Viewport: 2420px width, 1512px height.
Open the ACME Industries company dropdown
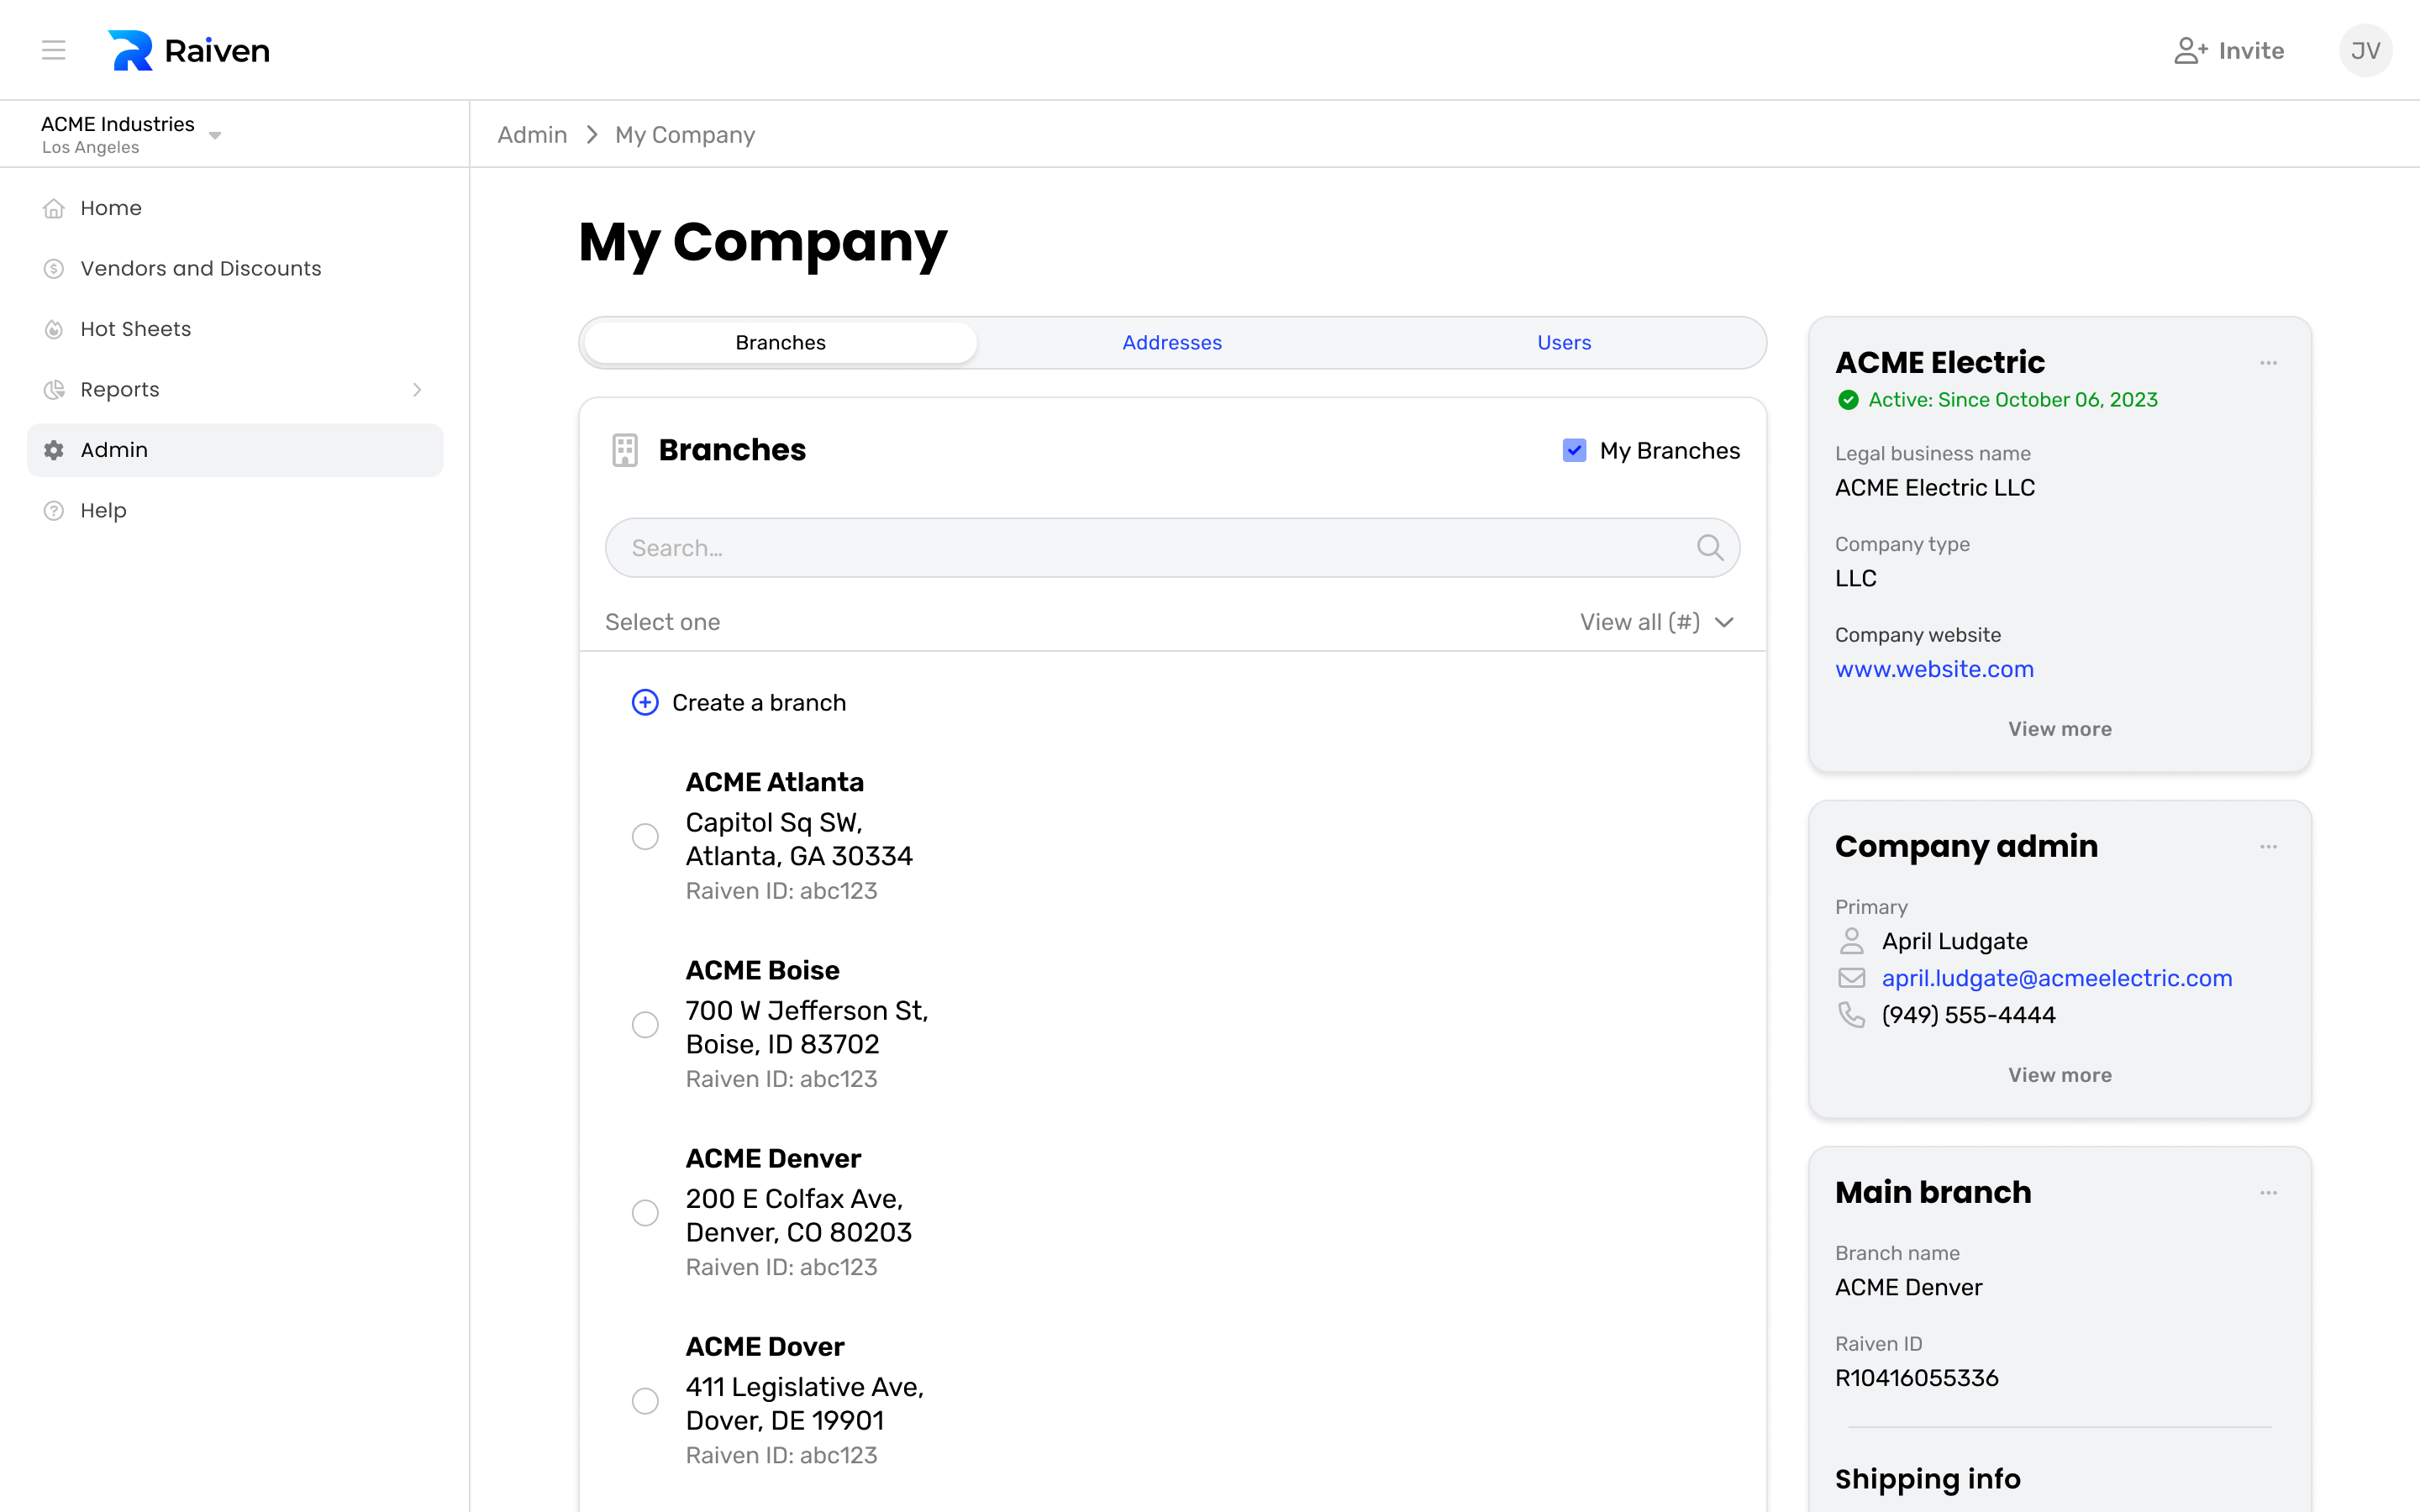point(131,134)
